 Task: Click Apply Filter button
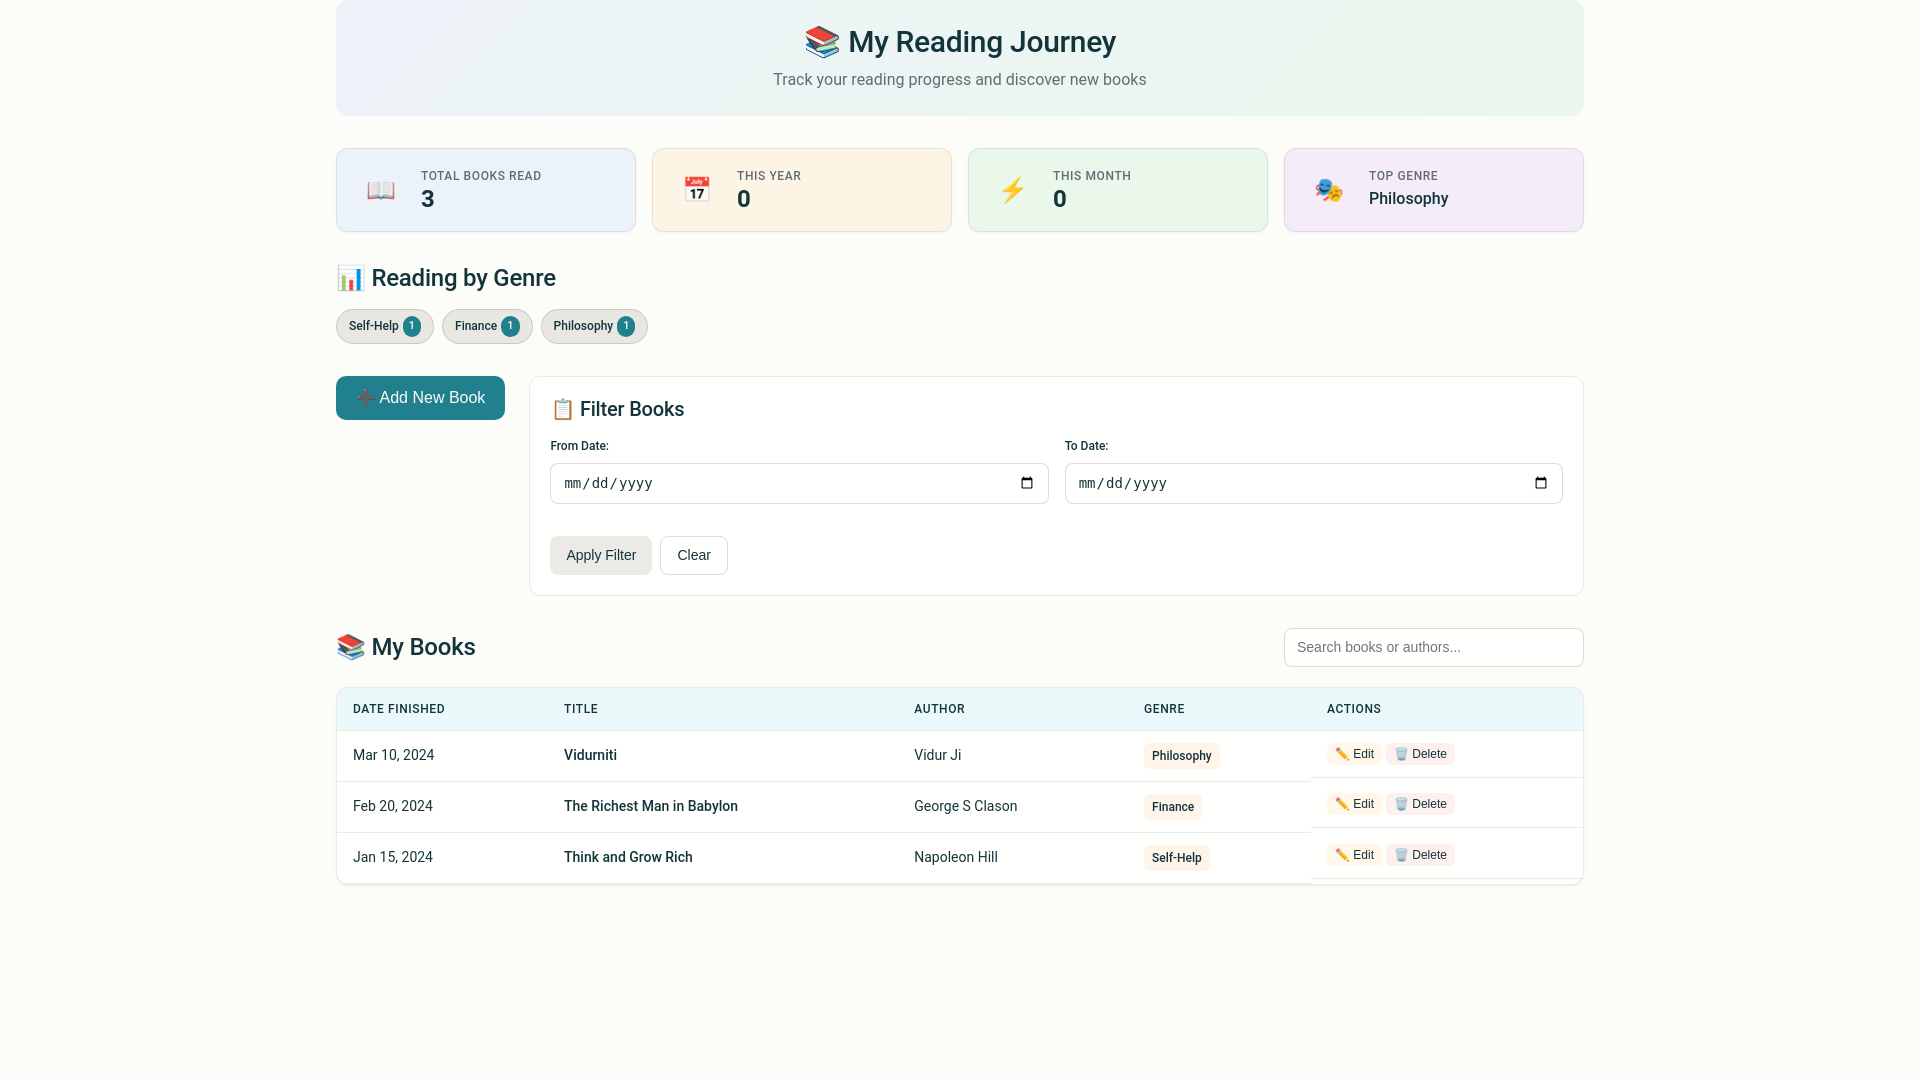601,555
